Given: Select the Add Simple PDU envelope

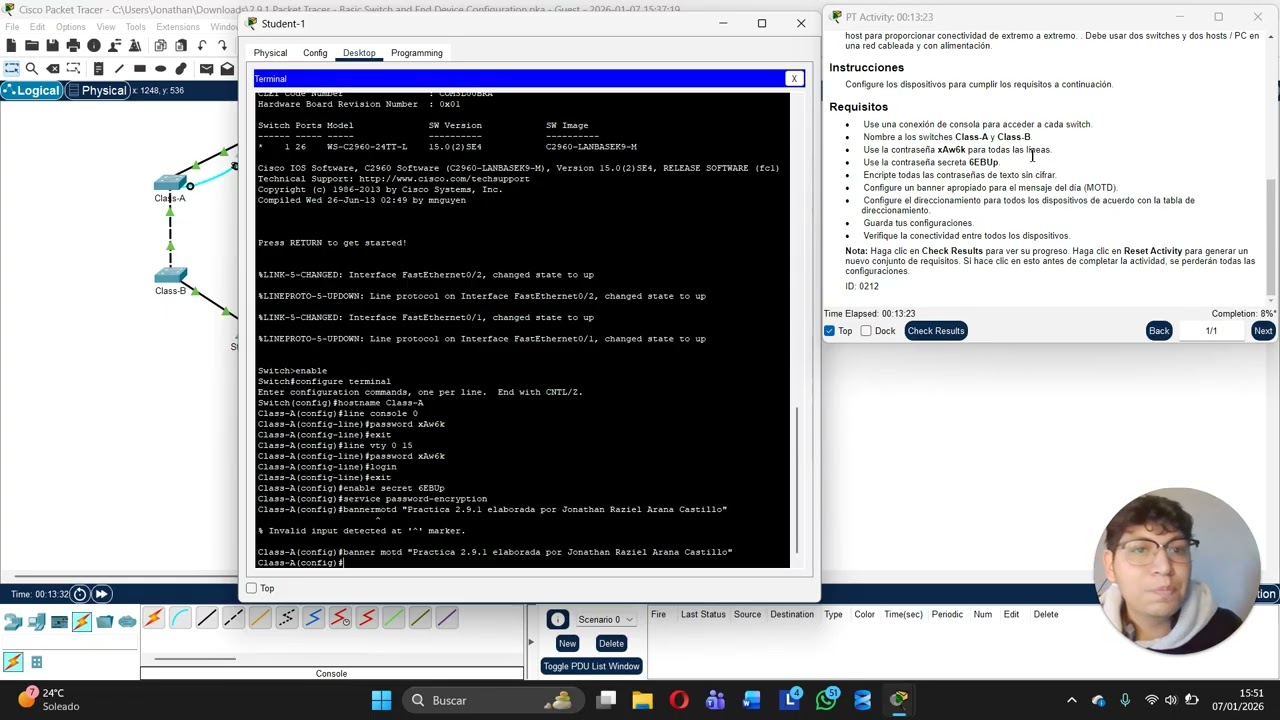Looking at the screenshot, I should (206, 68).
